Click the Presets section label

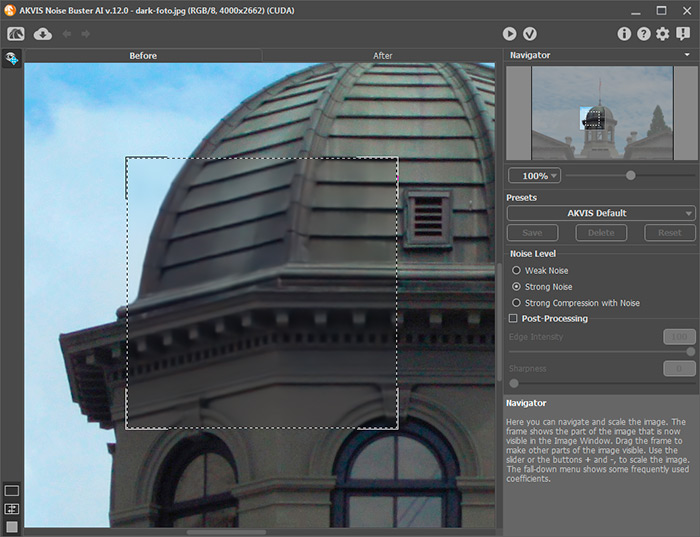pos(521,197)
